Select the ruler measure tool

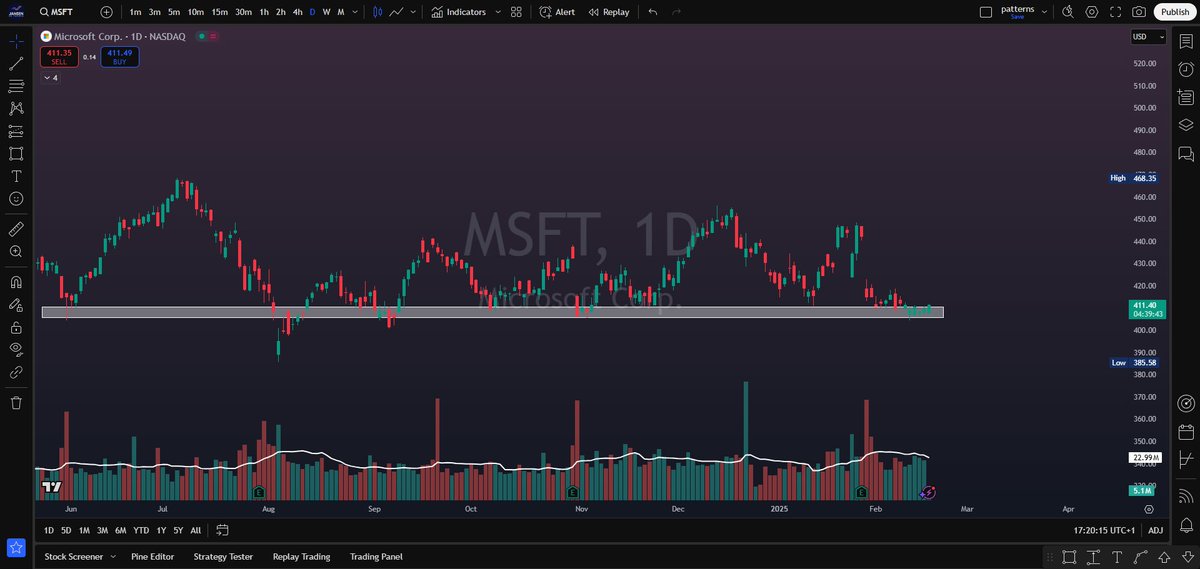[x=16, y=229]
